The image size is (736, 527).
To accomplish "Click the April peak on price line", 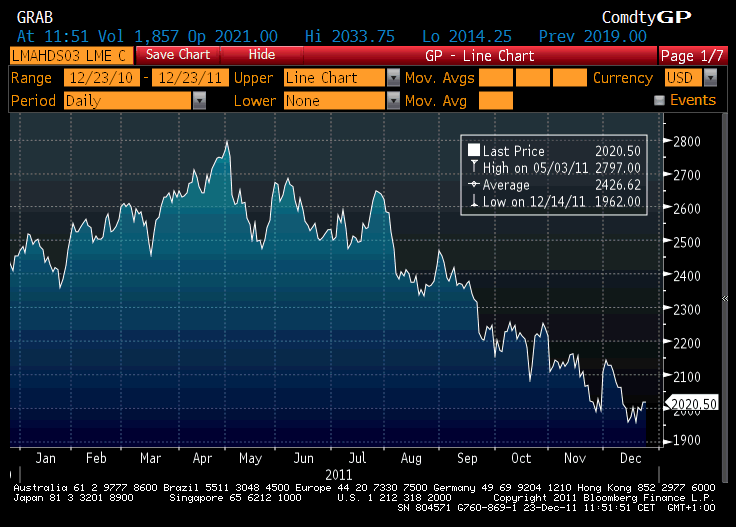I will 228,142.
